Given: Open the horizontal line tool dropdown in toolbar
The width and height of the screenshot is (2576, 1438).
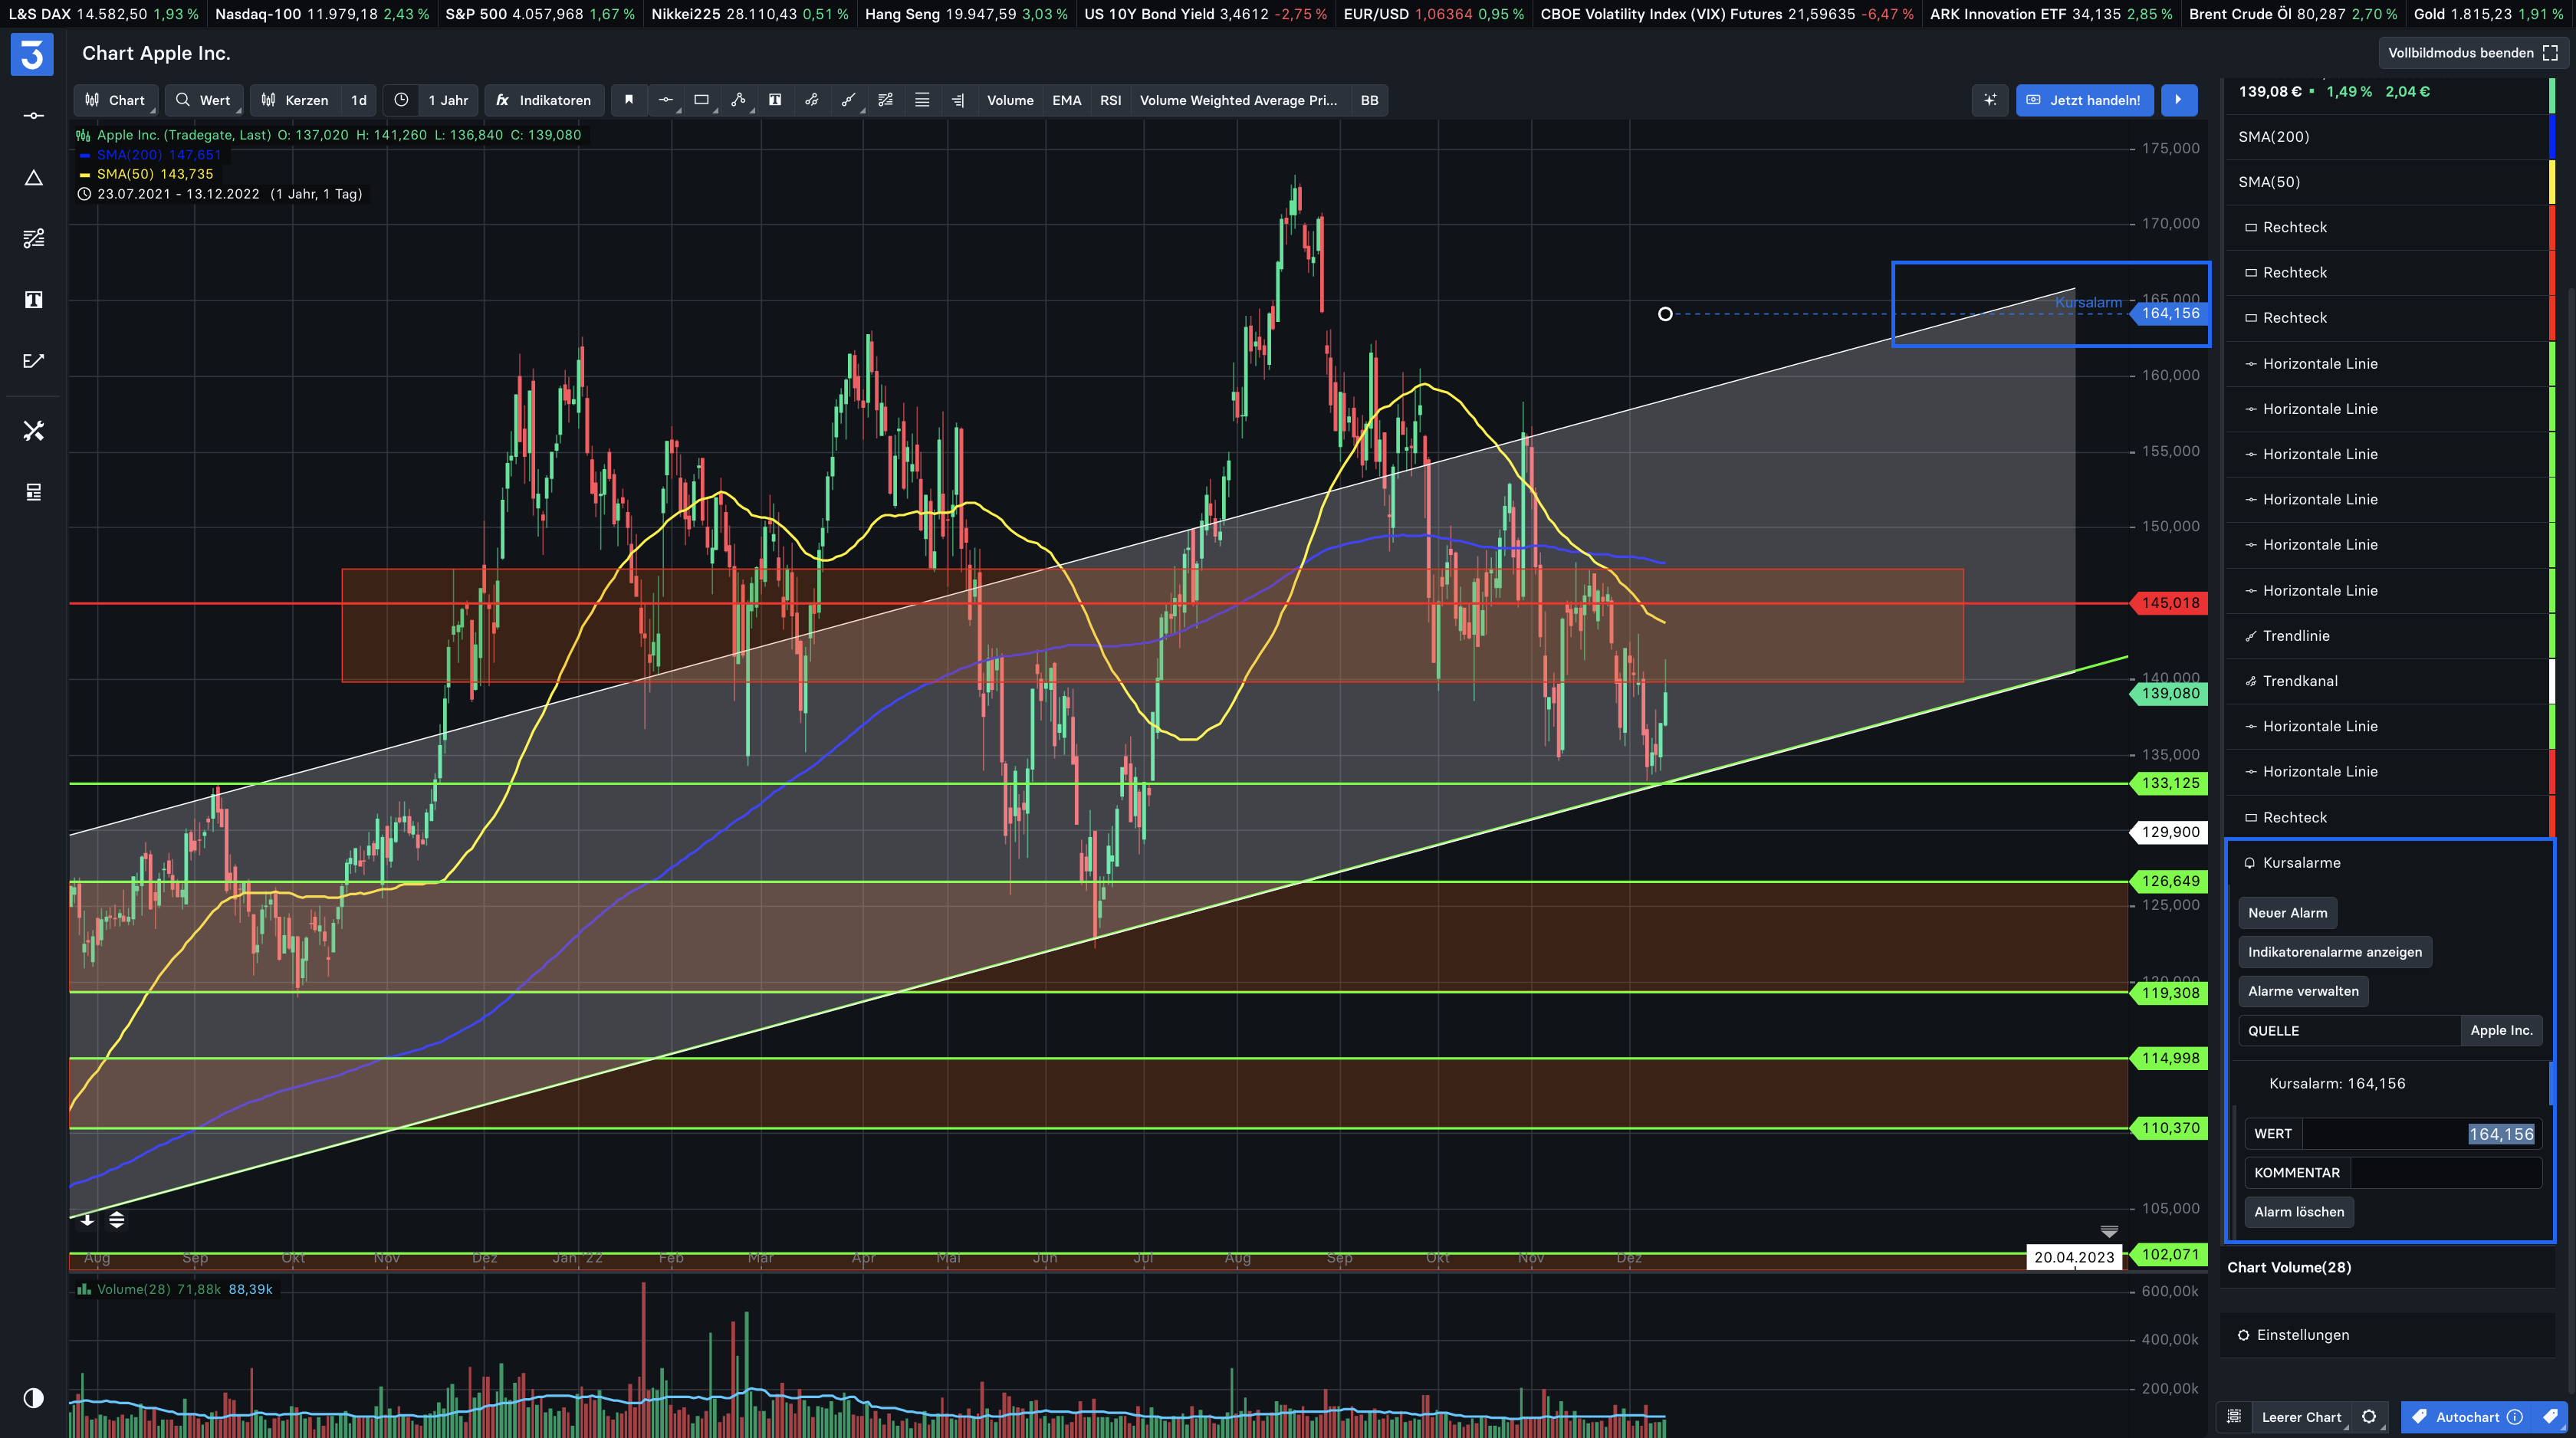Looking at the screenshot, I should (666, 100).
